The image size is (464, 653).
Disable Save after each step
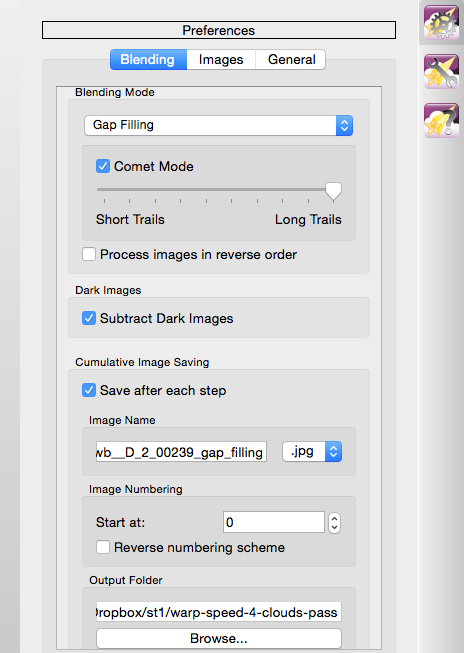pyautogui.click(x=89, y=390)
